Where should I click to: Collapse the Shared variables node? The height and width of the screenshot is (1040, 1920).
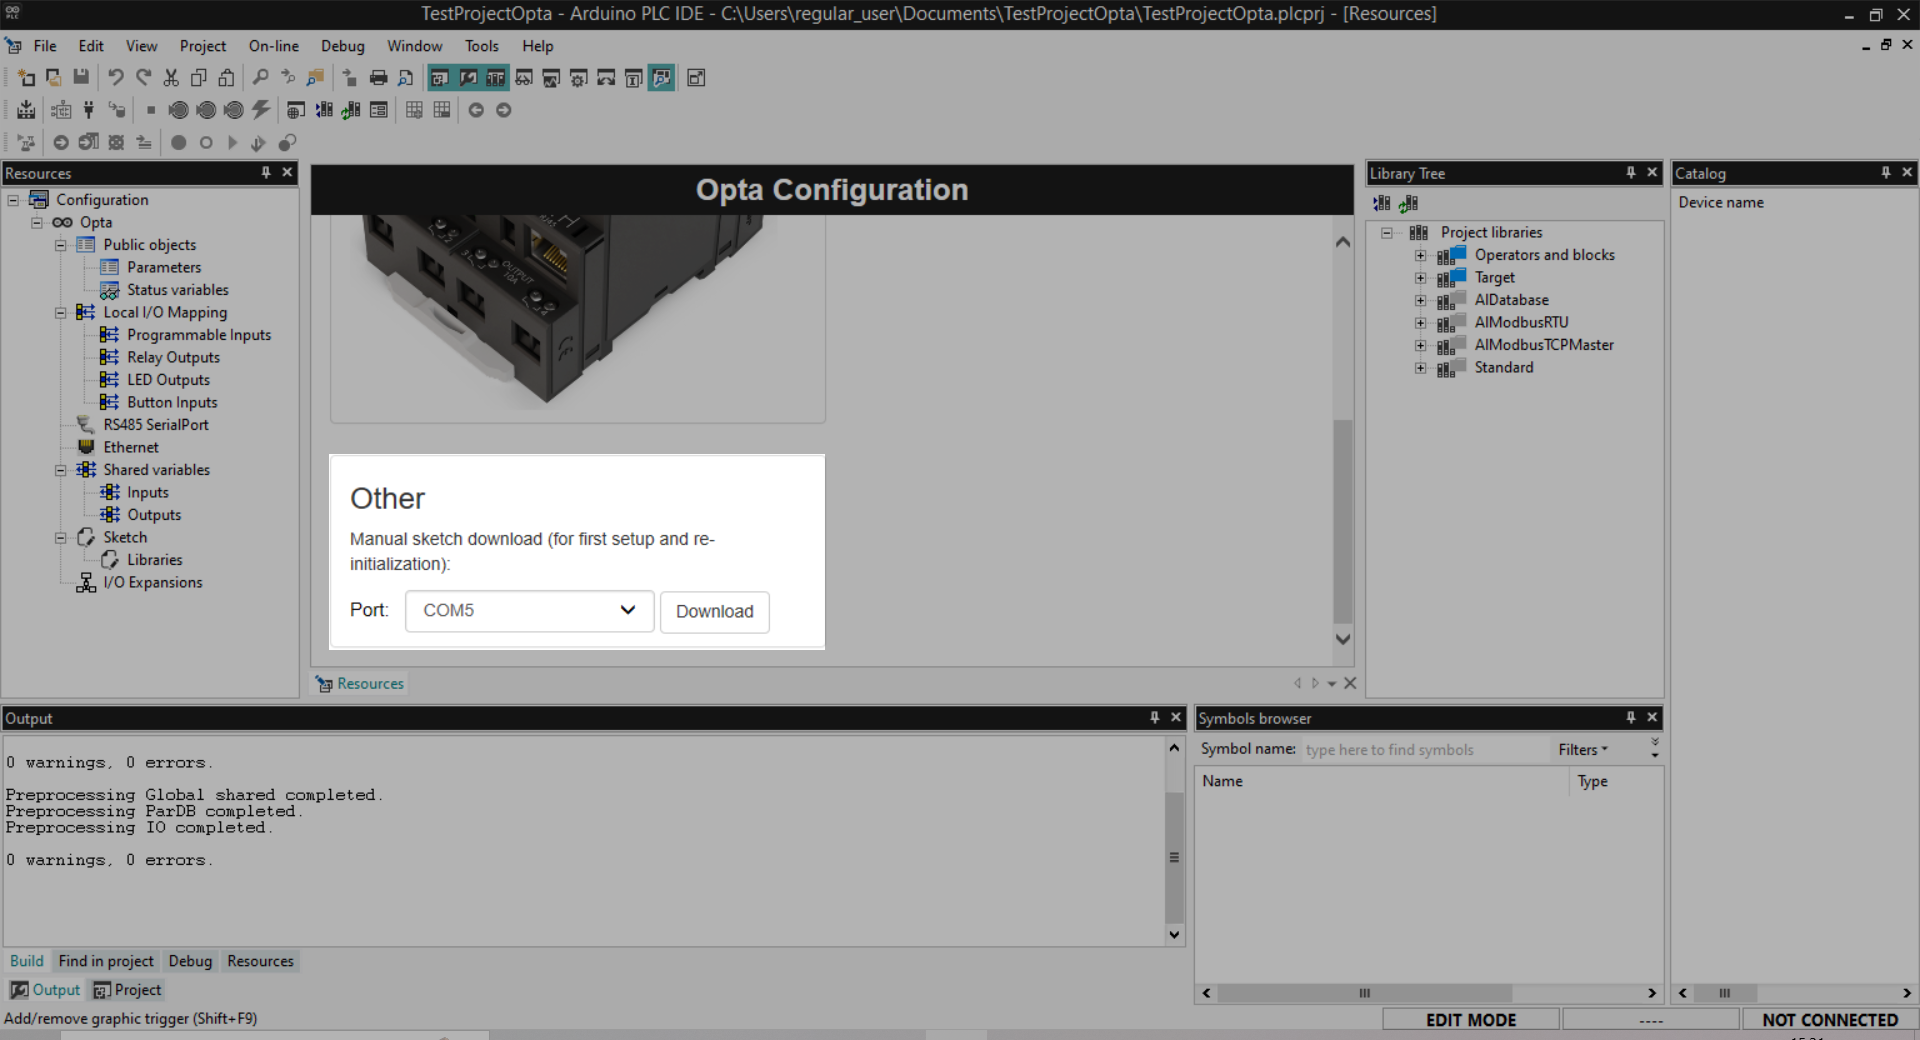click(x=61, y=469)
